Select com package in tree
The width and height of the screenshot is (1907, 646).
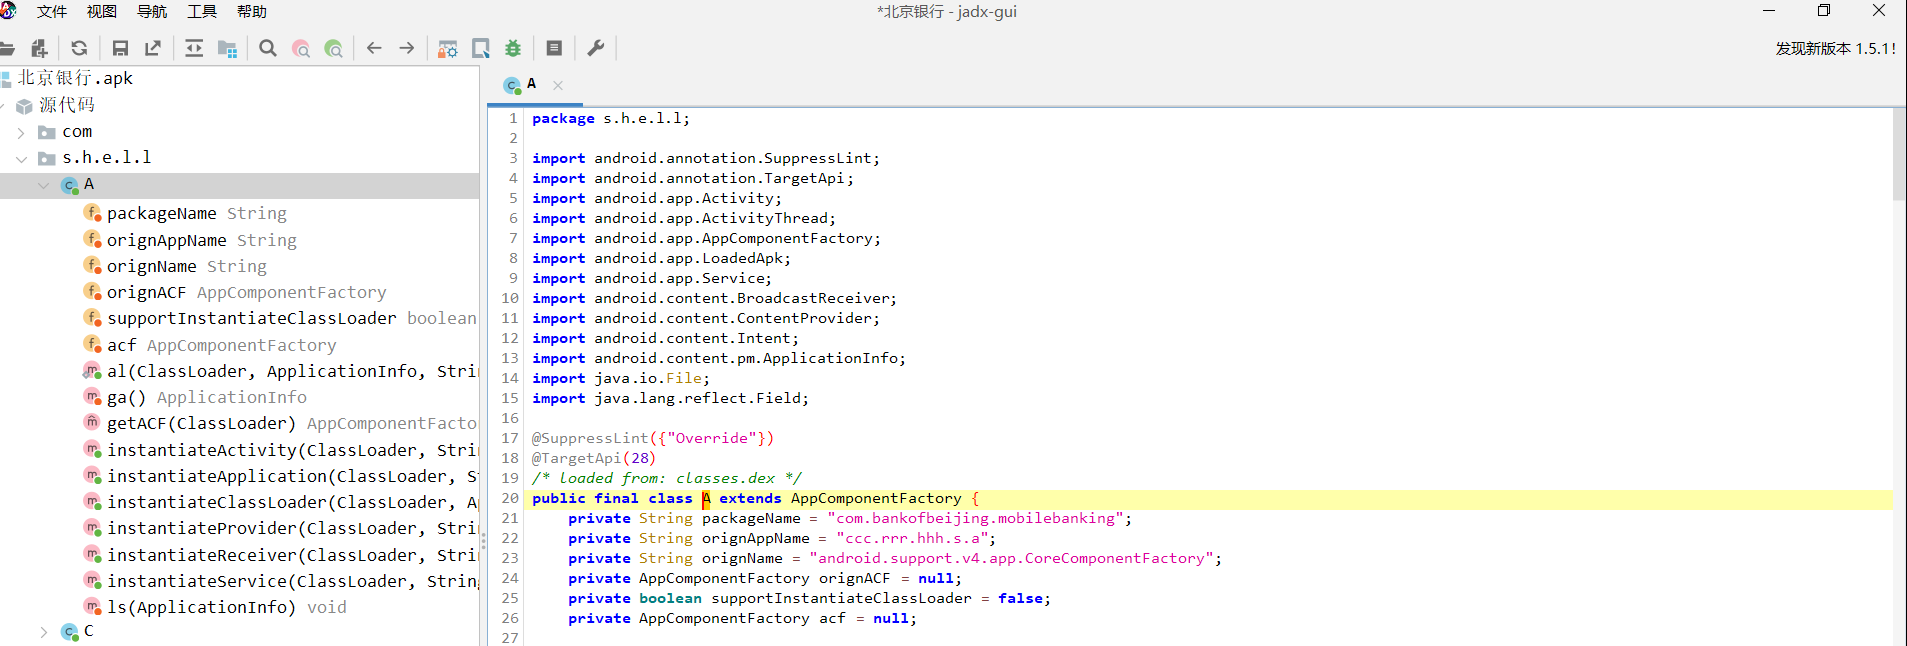pos(77,132)
